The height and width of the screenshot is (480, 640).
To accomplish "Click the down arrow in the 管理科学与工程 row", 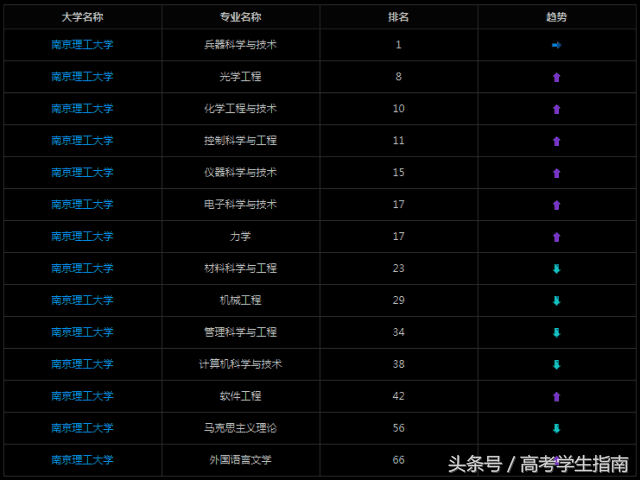I will 556,332.
